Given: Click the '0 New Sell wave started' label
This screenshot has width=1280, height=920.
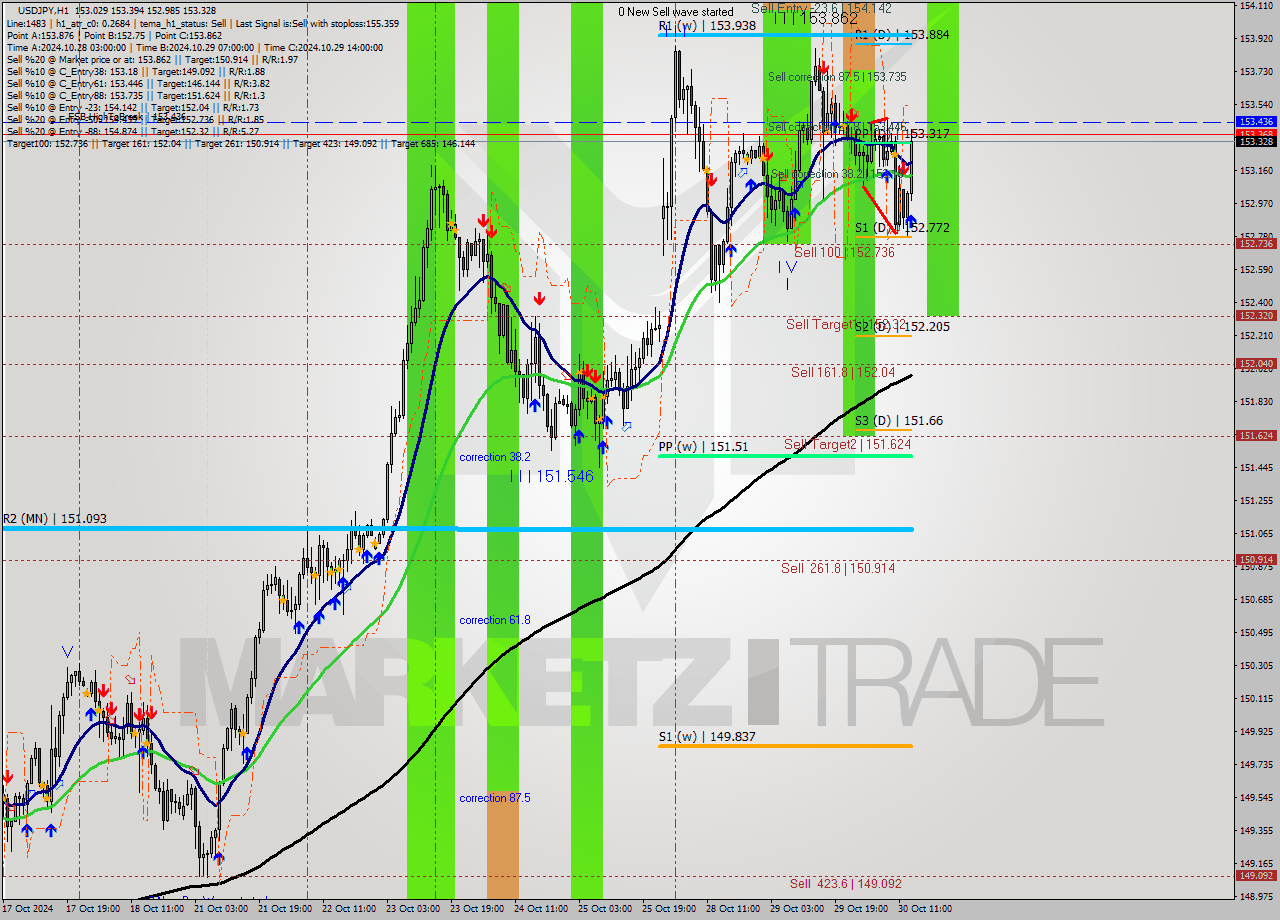Looking at the screenshot, I should (x=676, y=12).
